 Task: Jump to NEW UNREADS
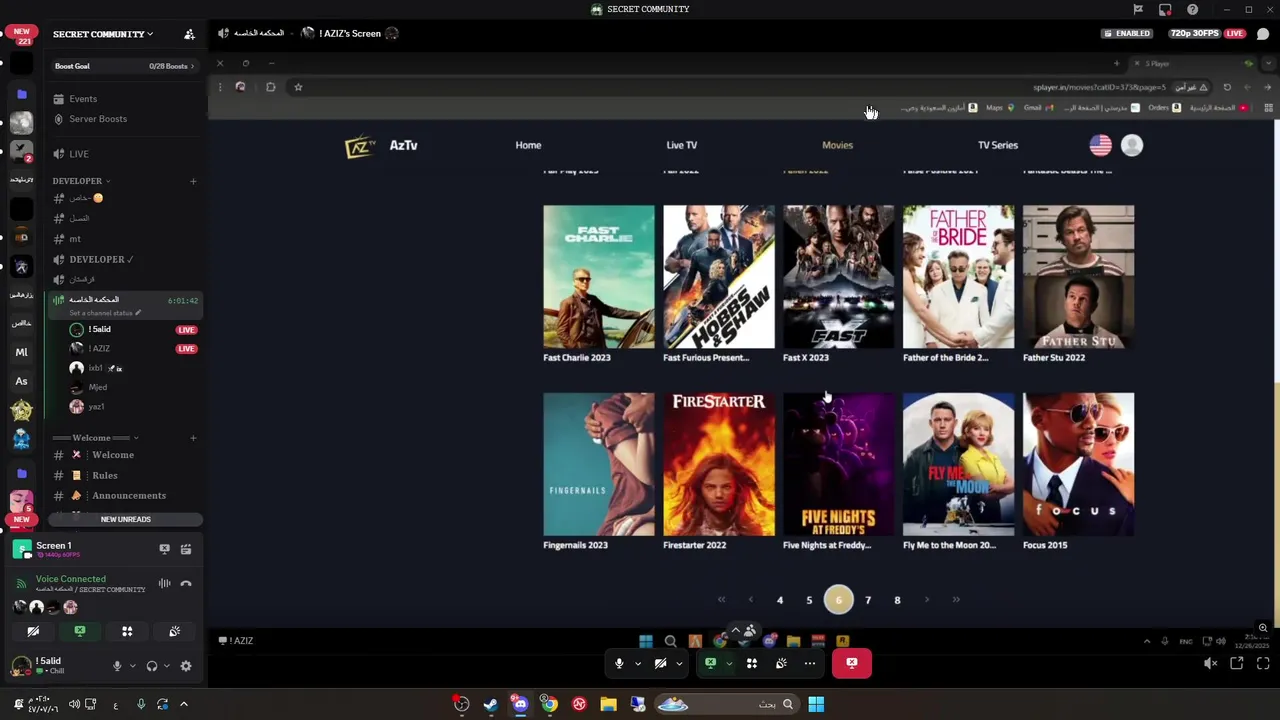[x=125, y=519]
